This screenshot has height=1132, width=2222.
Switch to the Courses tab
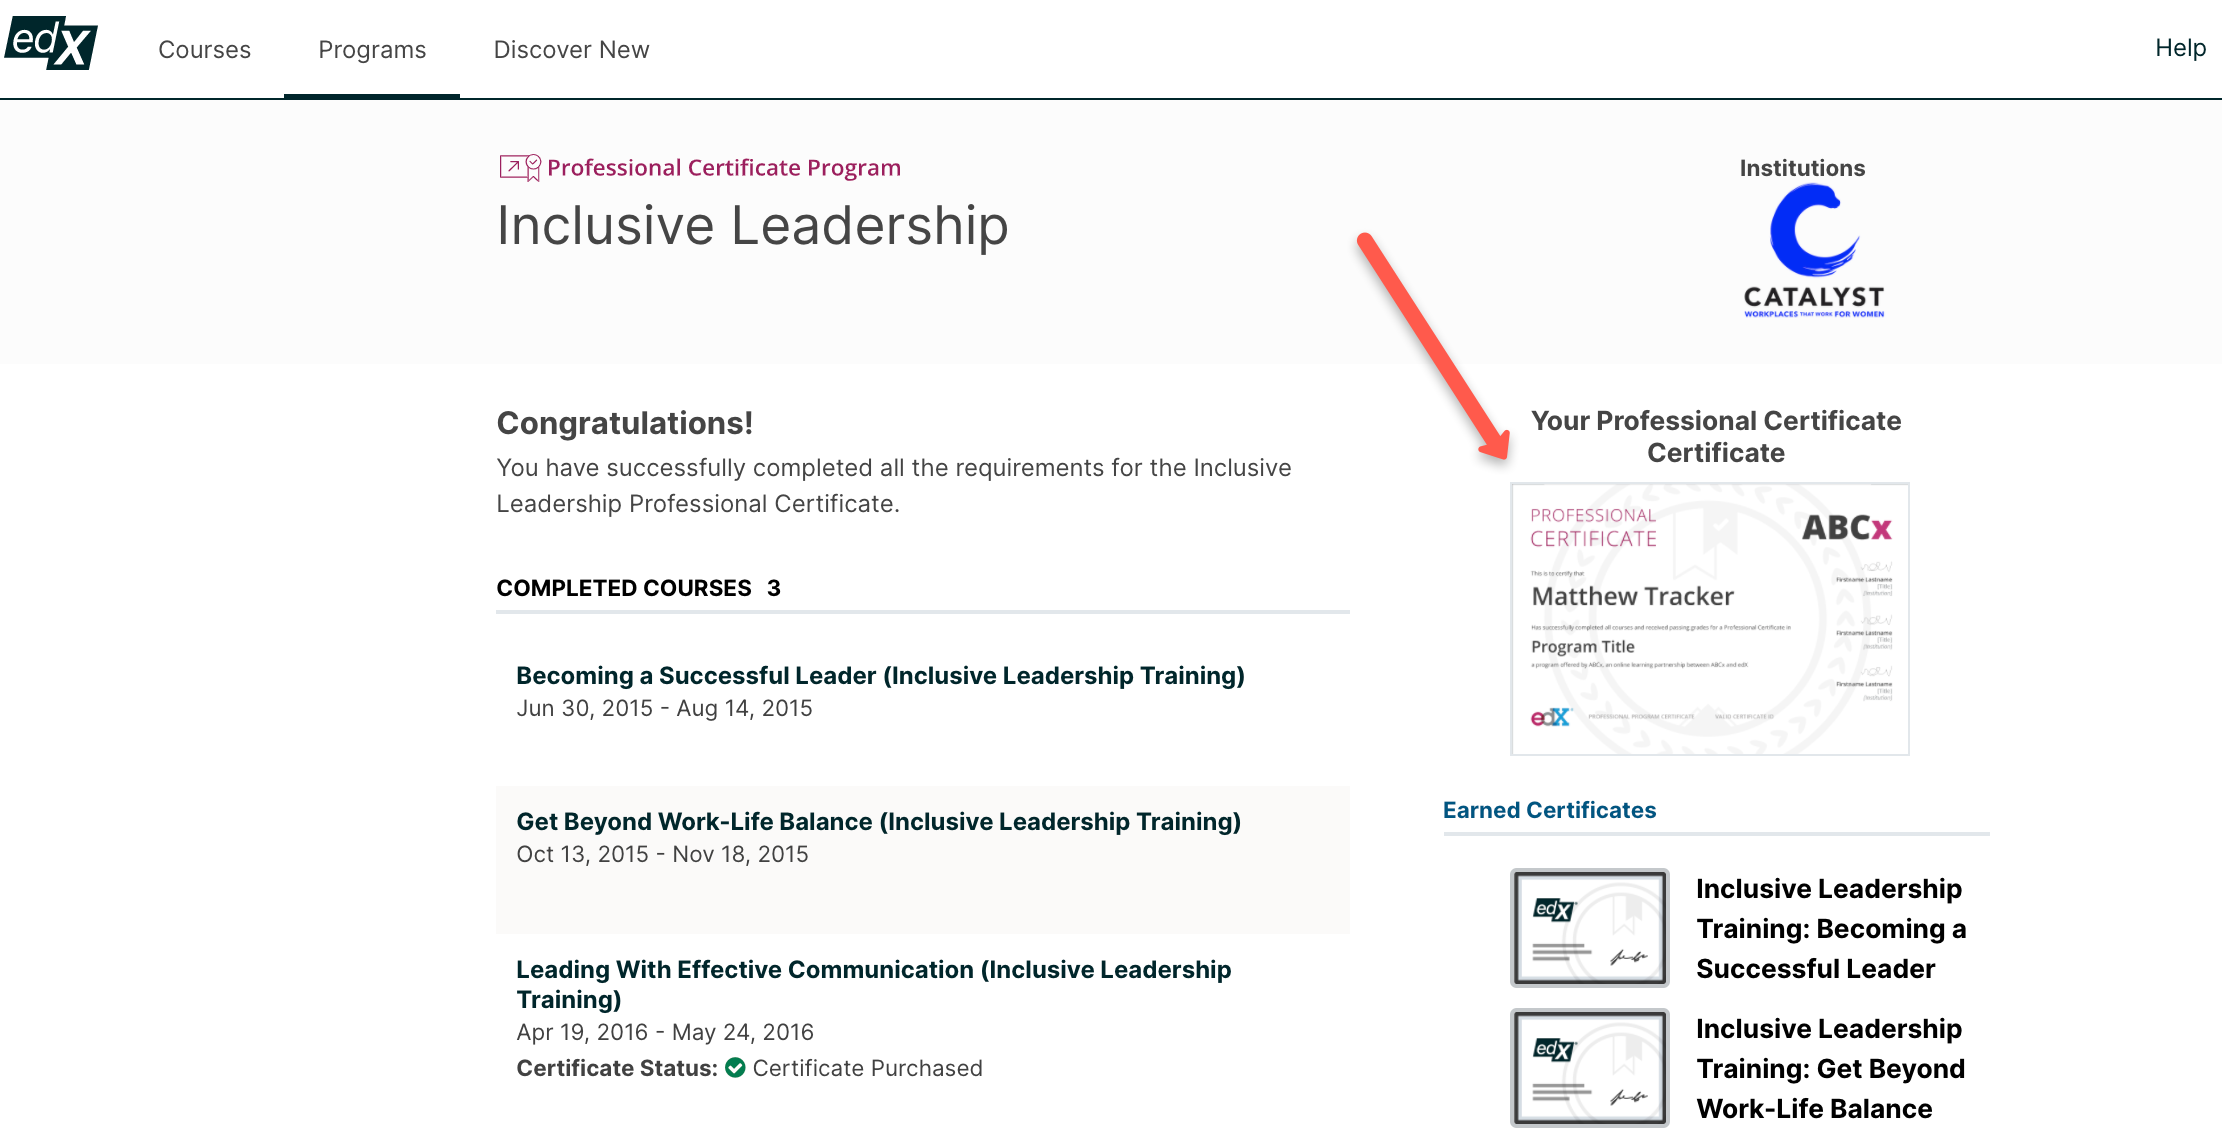pos(204,49)
